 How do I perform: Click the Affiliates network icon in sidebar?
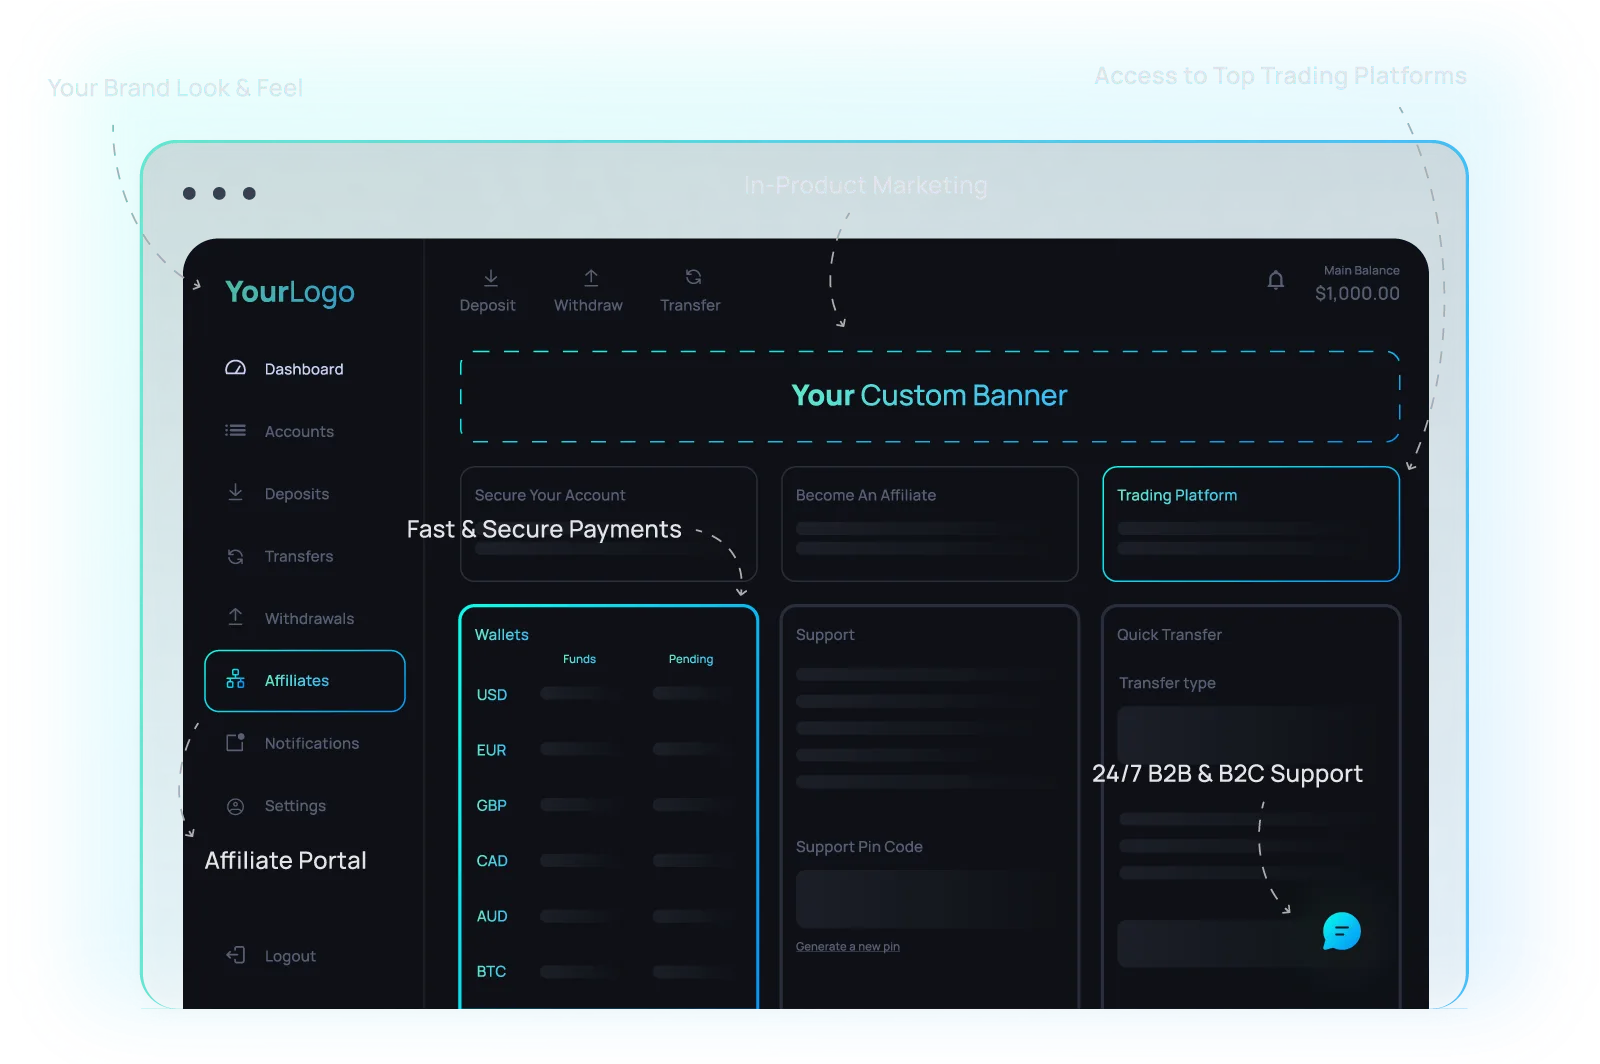(x=235, y=680)
